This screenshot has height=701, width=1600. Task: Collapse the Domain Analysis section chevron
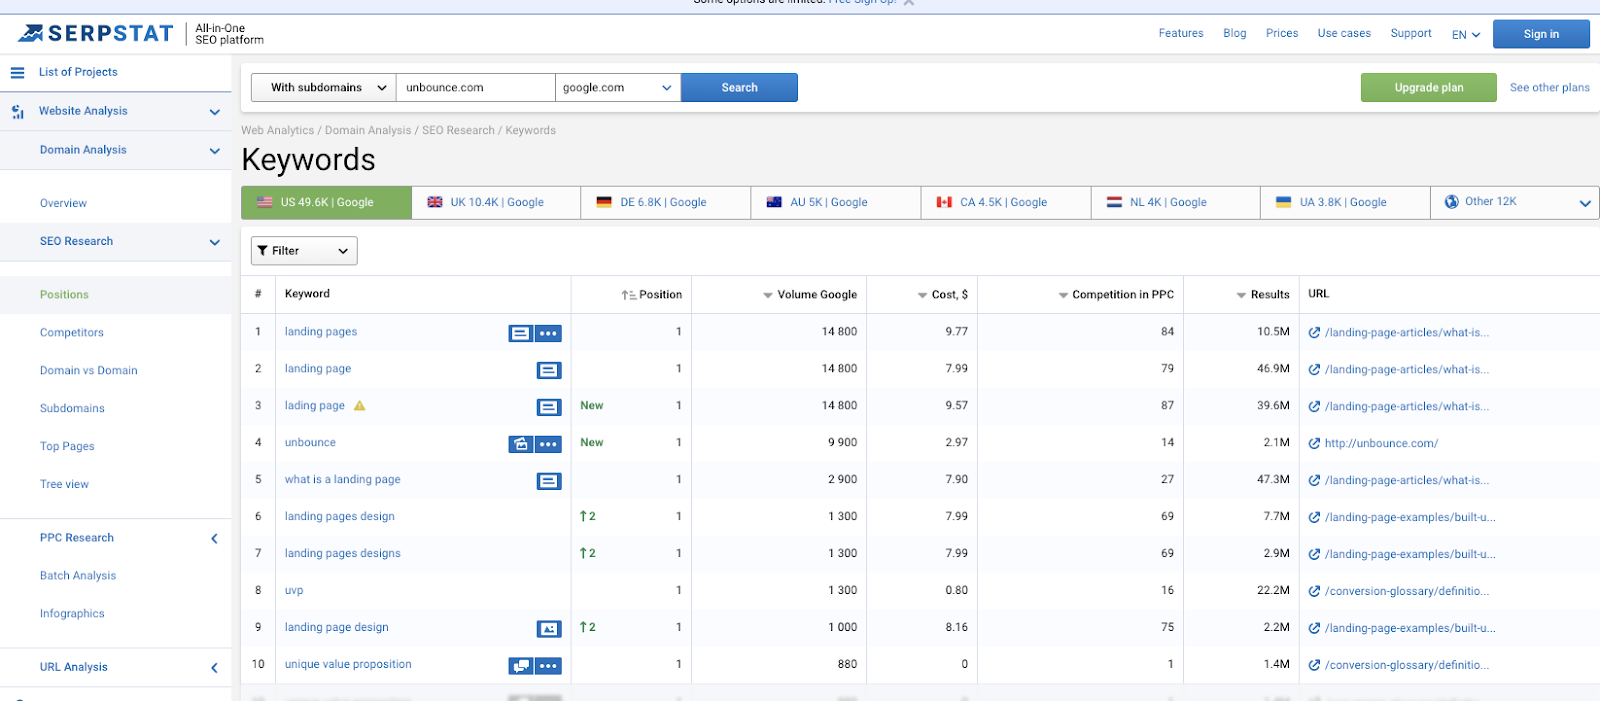214,151
